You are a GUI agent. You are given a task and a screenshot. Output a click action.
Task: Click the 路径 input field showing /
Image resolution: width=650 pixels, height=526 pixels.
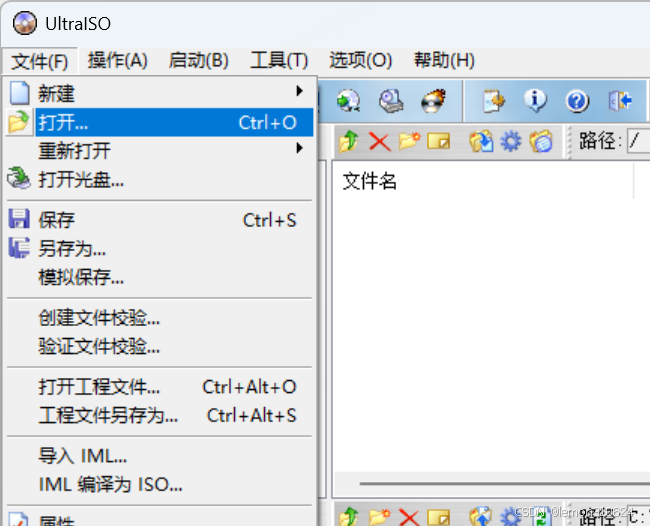[x=638, y=141]
